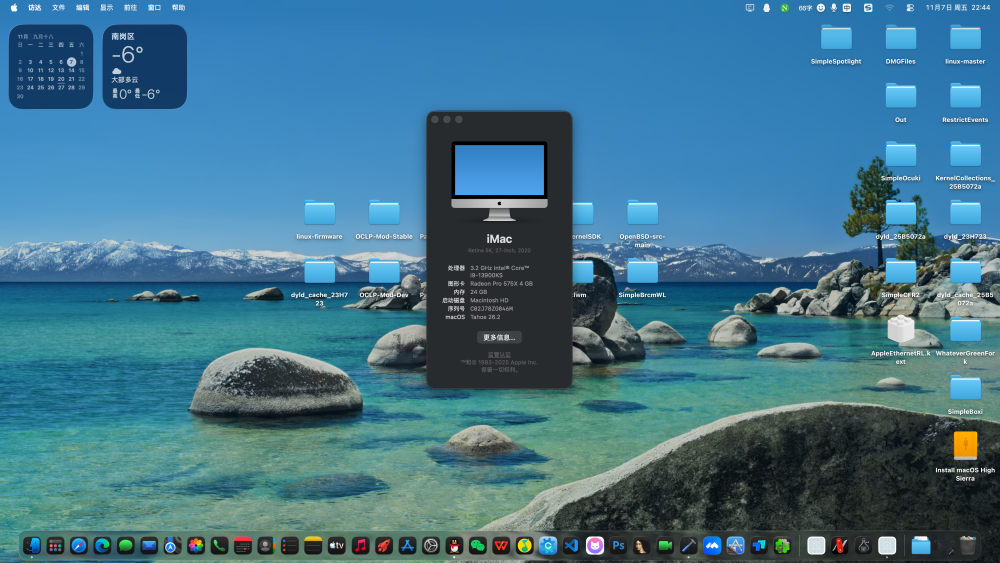Open Launchpad in the Dock
Viewport: 1000px width, 563px height.
click(55, 546)
